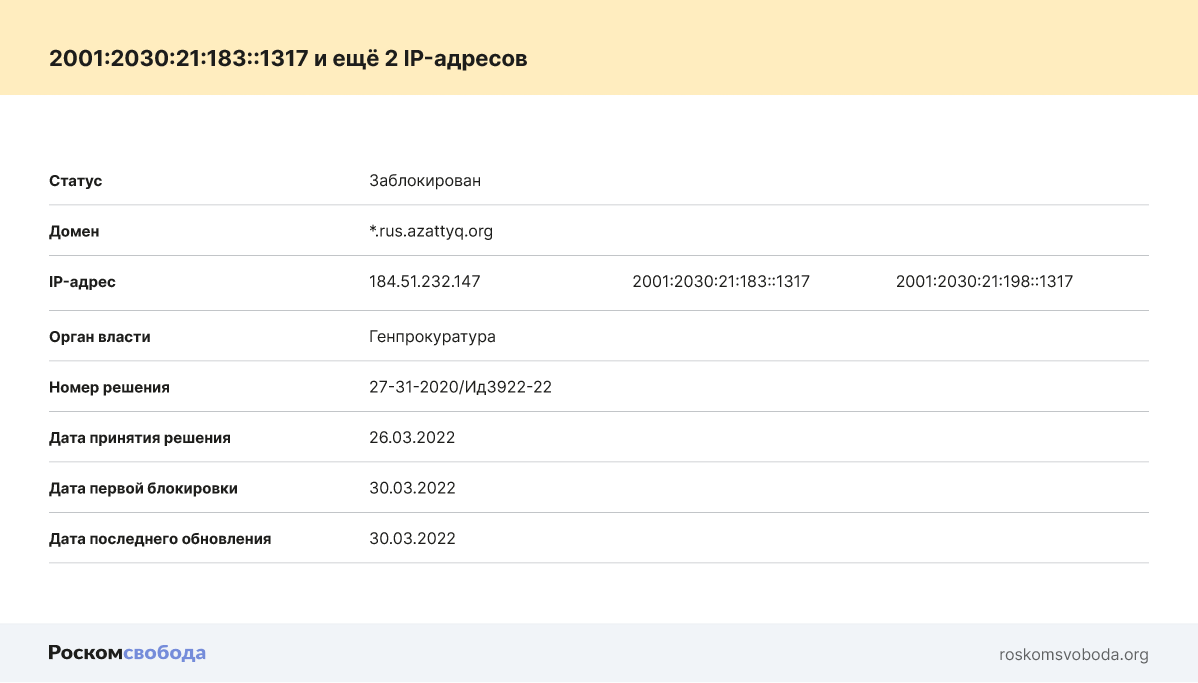Select the IPv6 address ending 198::1317
The width and height of the screenshot is (1198, 683).
click(x=984, y=282)
